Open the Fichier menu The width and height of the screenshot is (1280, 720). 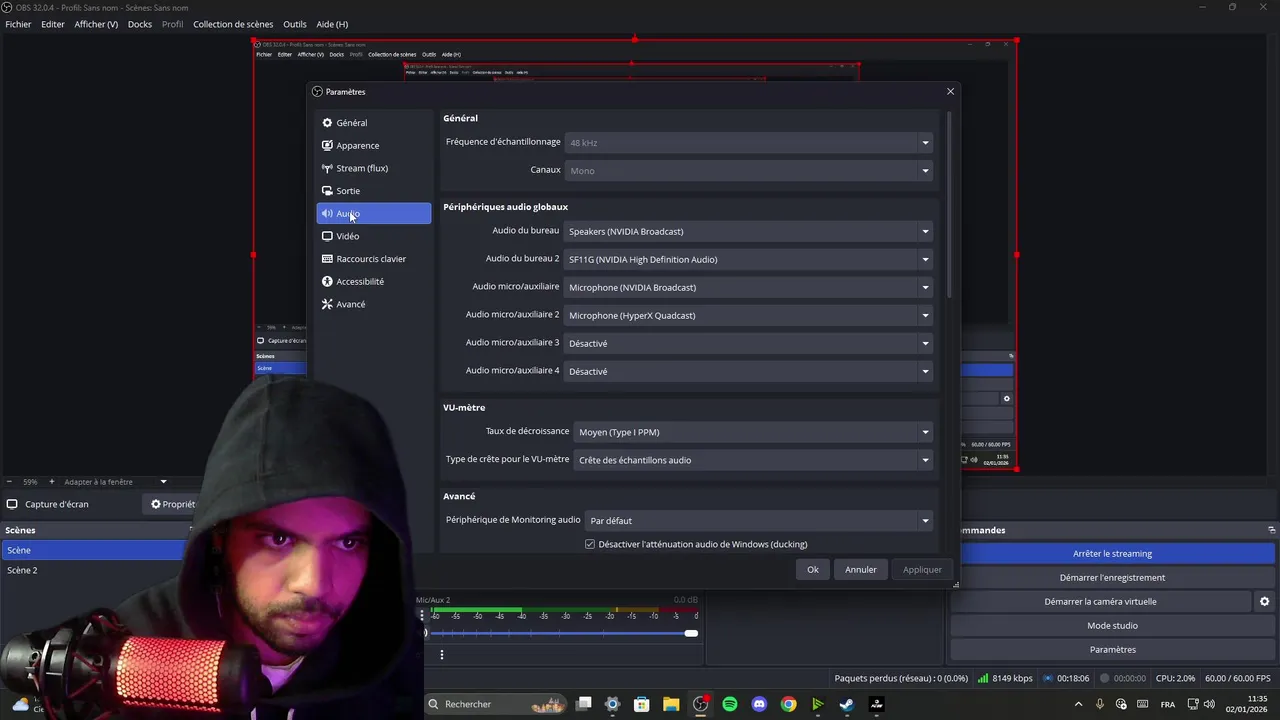click(x=18, y=24)
